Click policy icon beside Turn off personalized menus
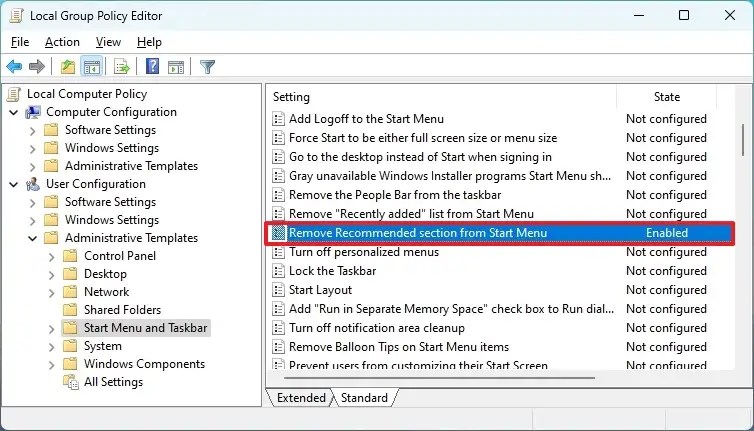 pos(278,252)
